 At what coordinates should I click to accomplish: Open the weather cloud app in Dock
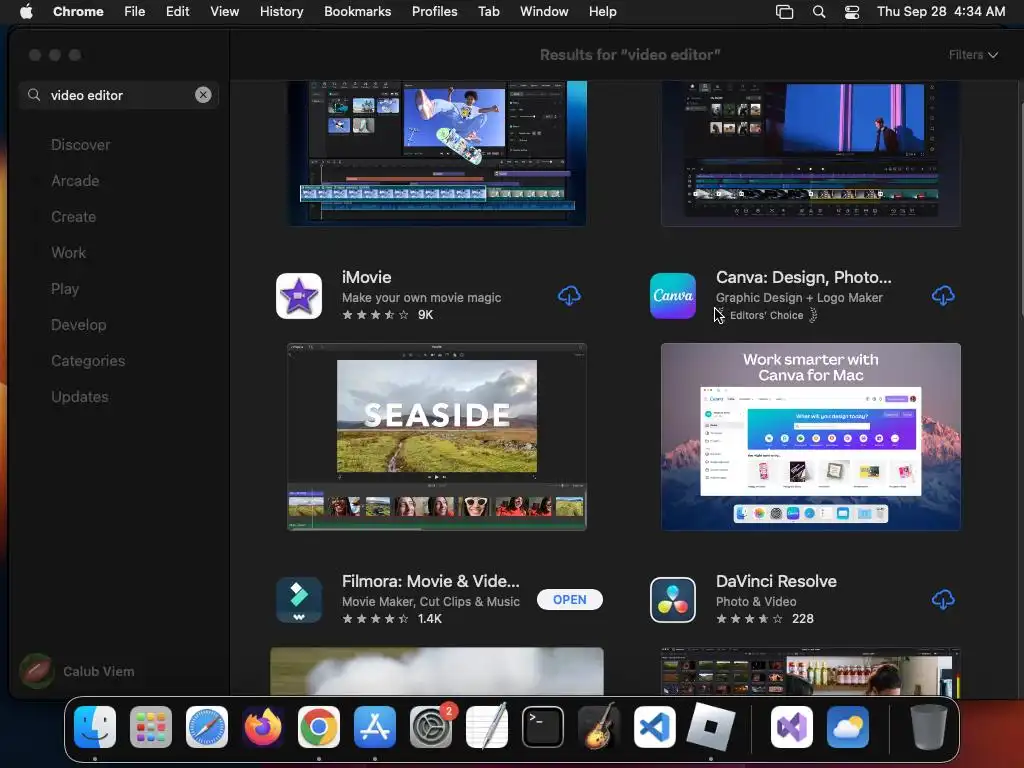(x=848, y=727)
